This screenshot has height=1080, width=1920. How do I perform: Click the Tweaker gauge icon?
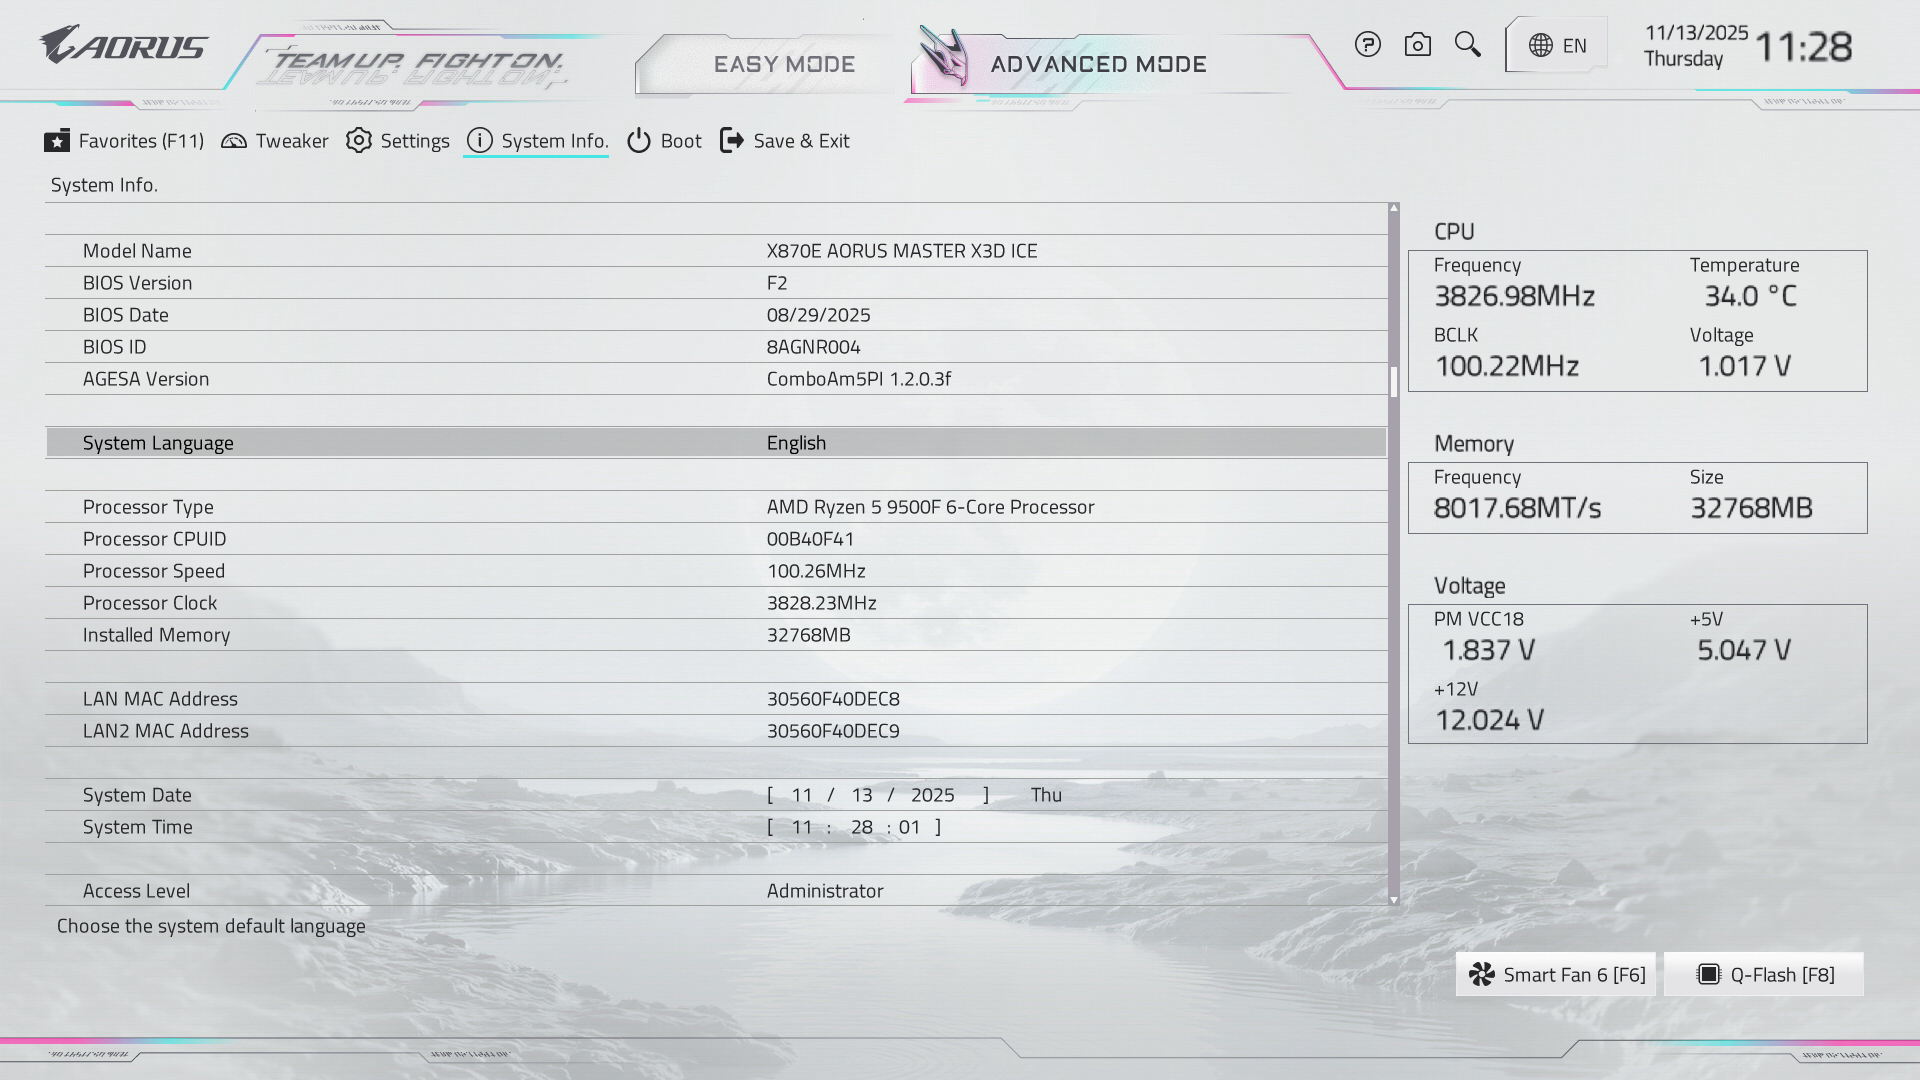234,141
